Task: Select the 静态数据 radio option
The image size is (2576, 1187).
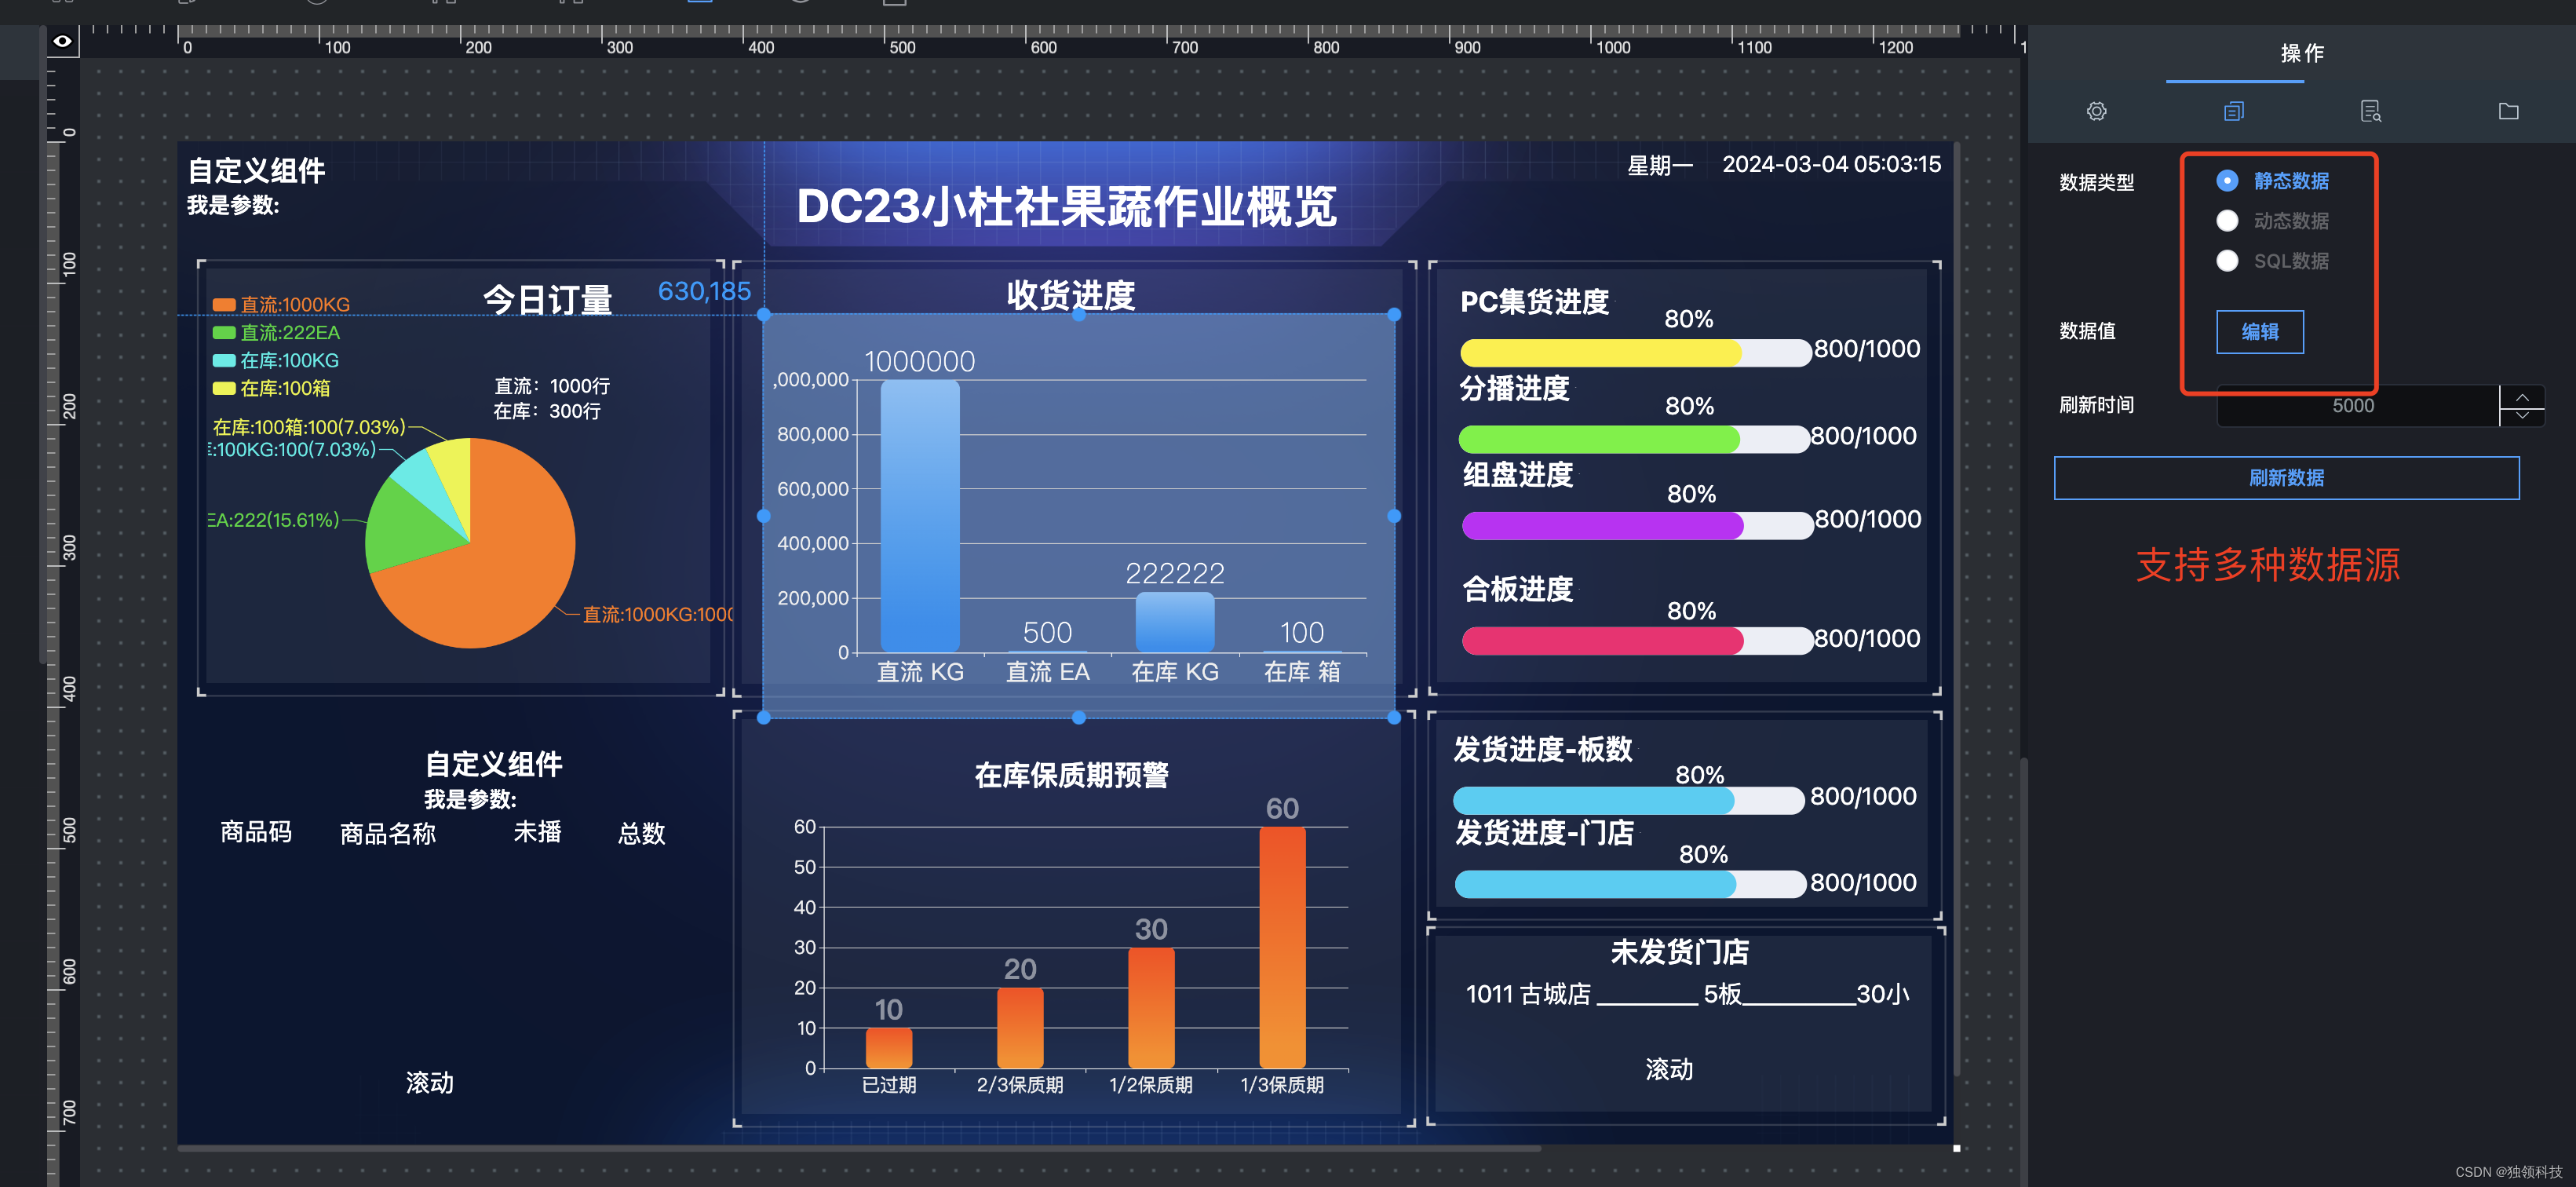Action: (x=2227, y=181)
